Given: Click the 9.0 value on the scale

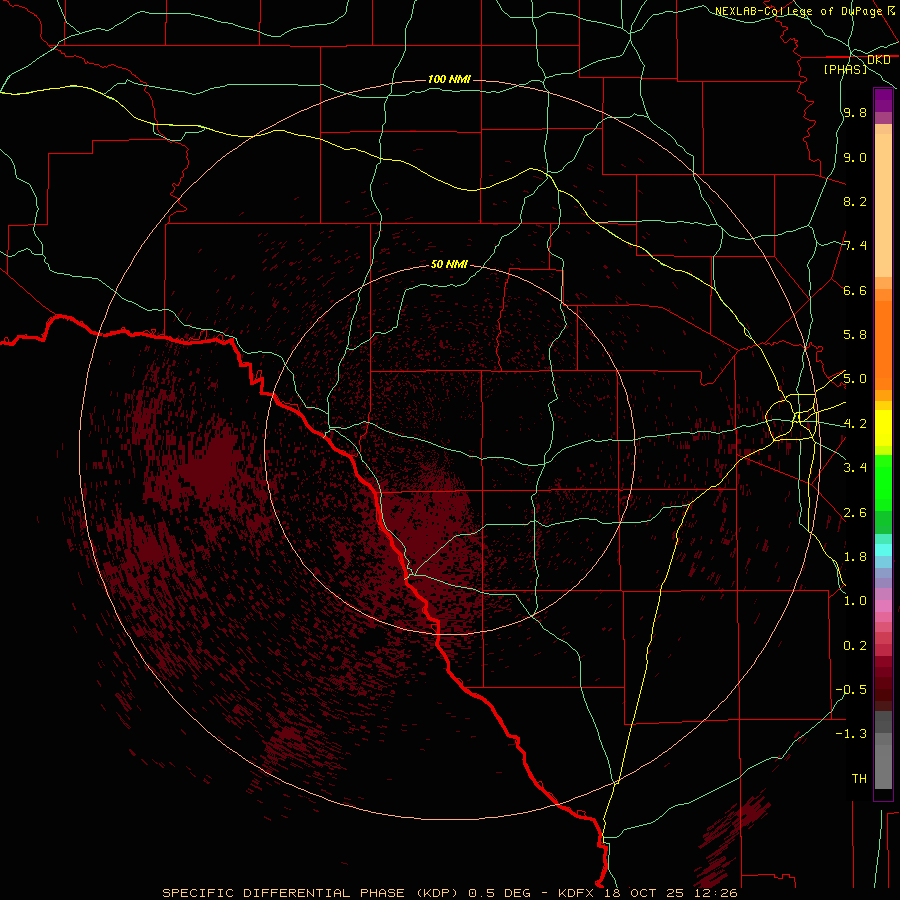Looking at the screenshot, I should click(x=855, y=157).
